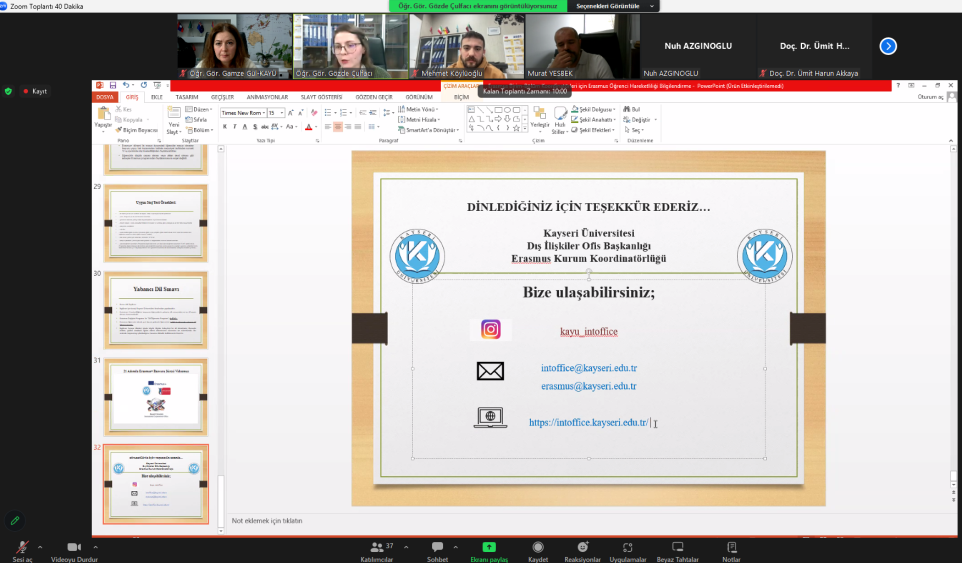This screenshot has width=962, height=563.
Task: Click the Yeni Slayt new slide icon
Action: click(174, 113)
